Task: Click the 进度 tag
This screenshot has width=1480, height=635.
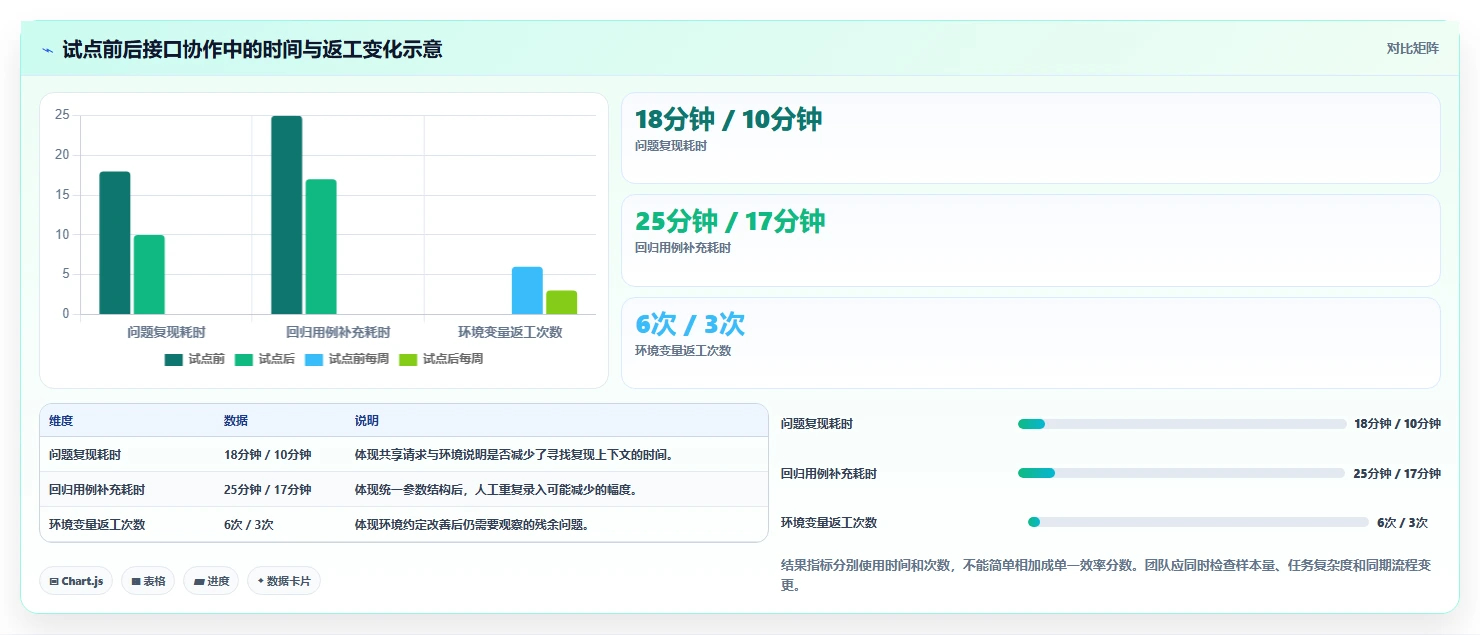Action: pos(211,581)
